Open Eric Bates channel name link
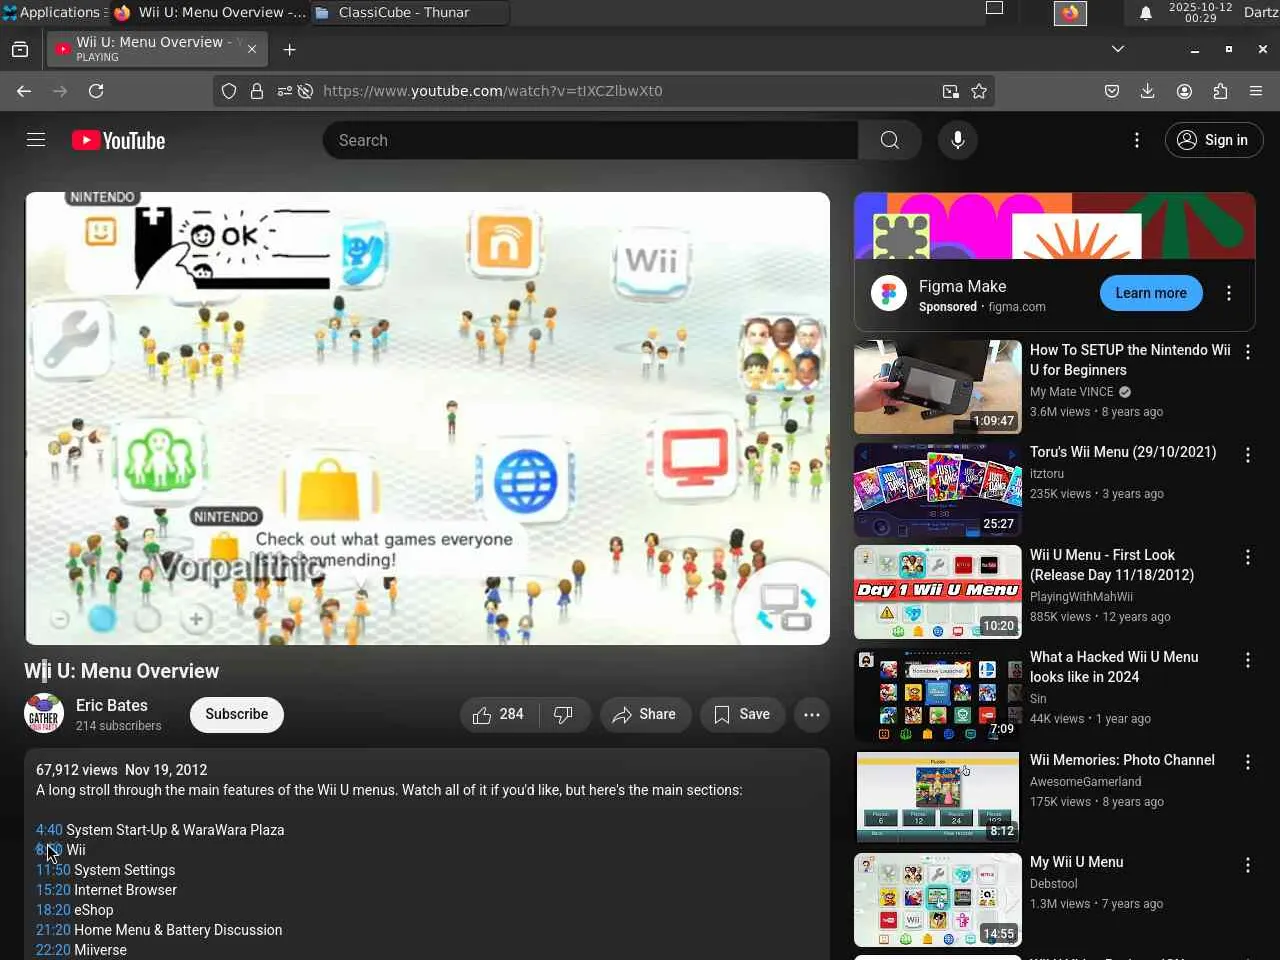 pyautogui.click(x=112, y=705)
